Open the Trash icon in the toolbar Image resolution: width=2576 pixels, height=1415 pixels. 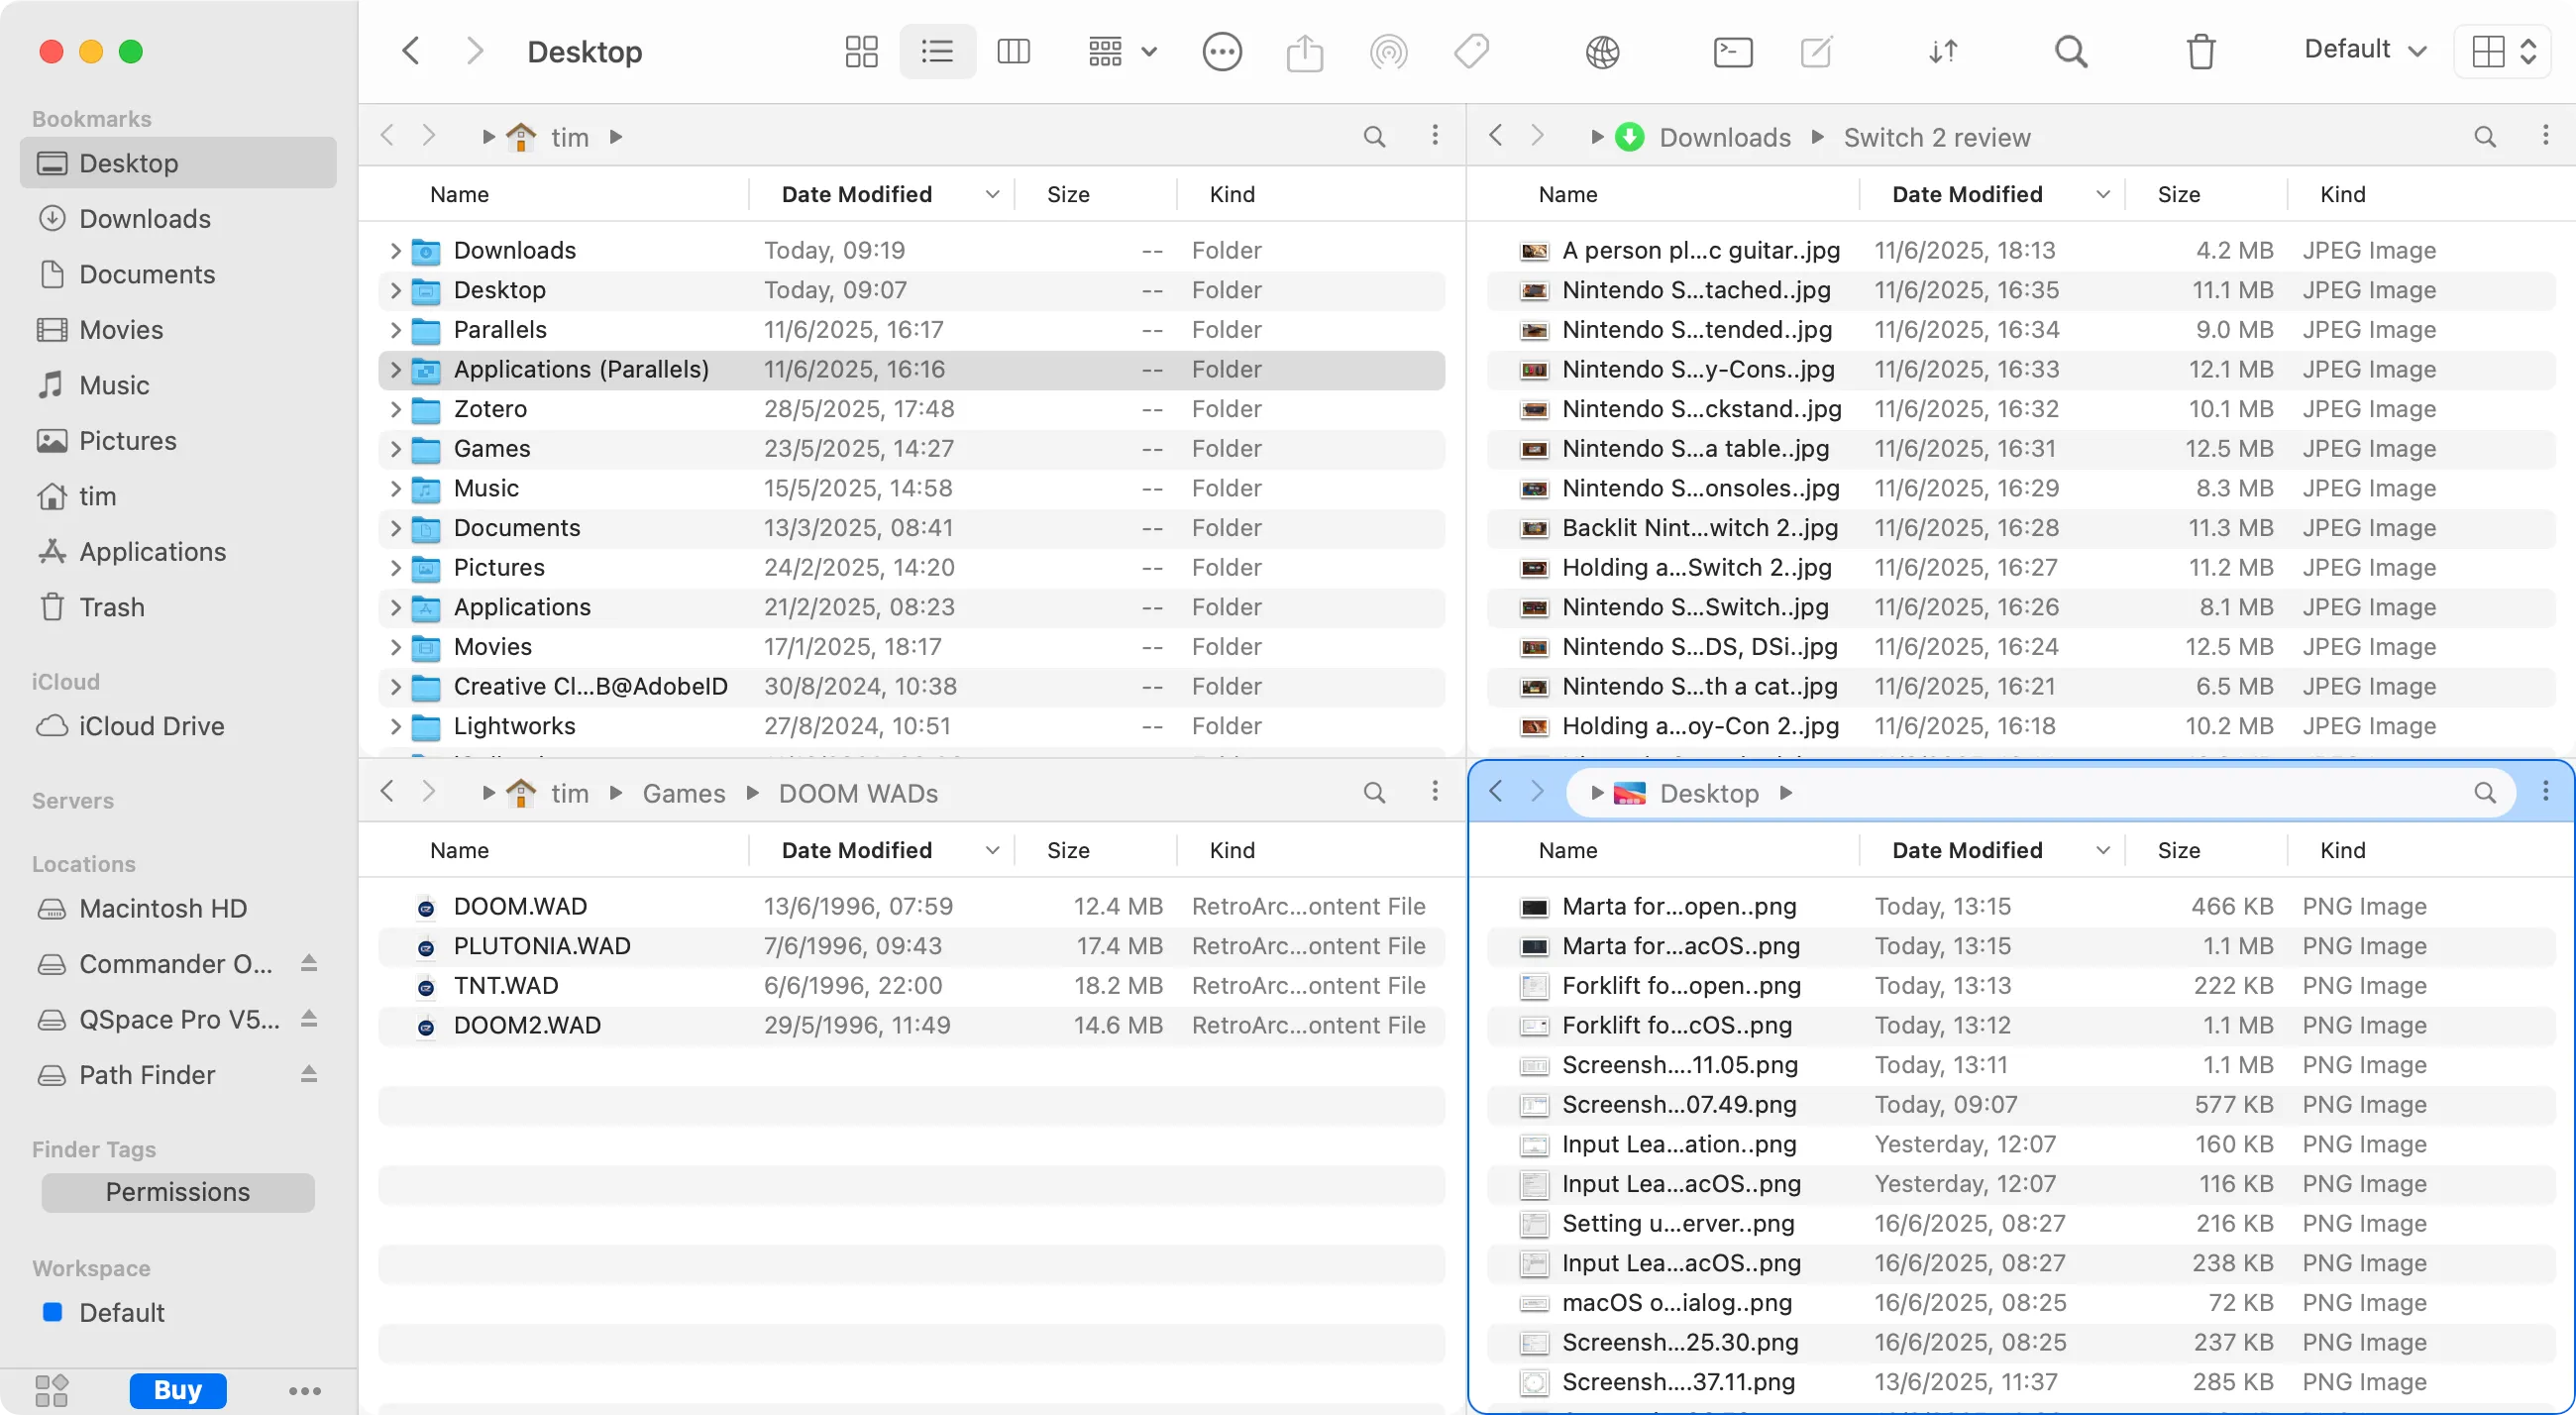[2200, 51]
